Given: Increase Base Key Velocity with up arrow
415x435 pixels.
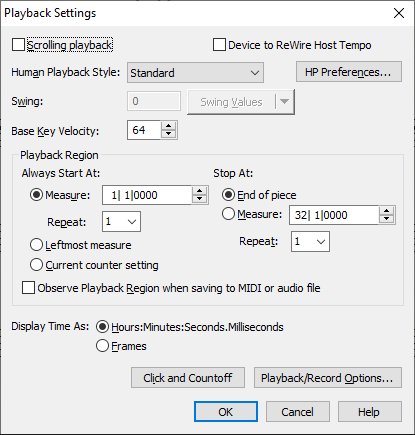Looking at the screenshot, I should click(169, 126).
